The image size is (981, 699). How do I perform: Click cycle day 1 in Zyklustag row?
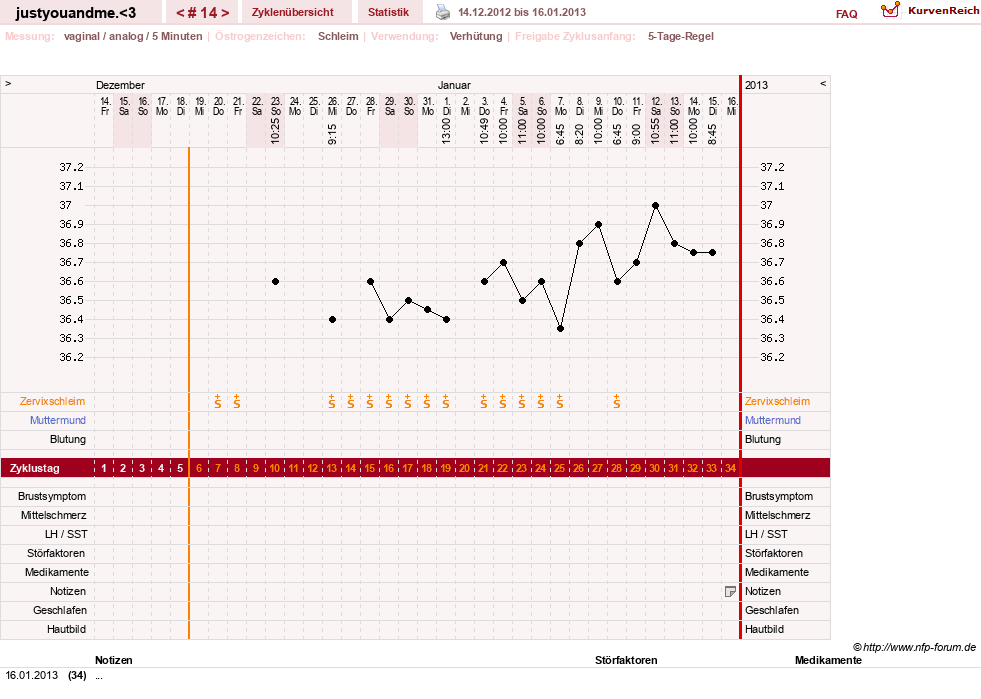pyautogui.click(x=104, y=468)
